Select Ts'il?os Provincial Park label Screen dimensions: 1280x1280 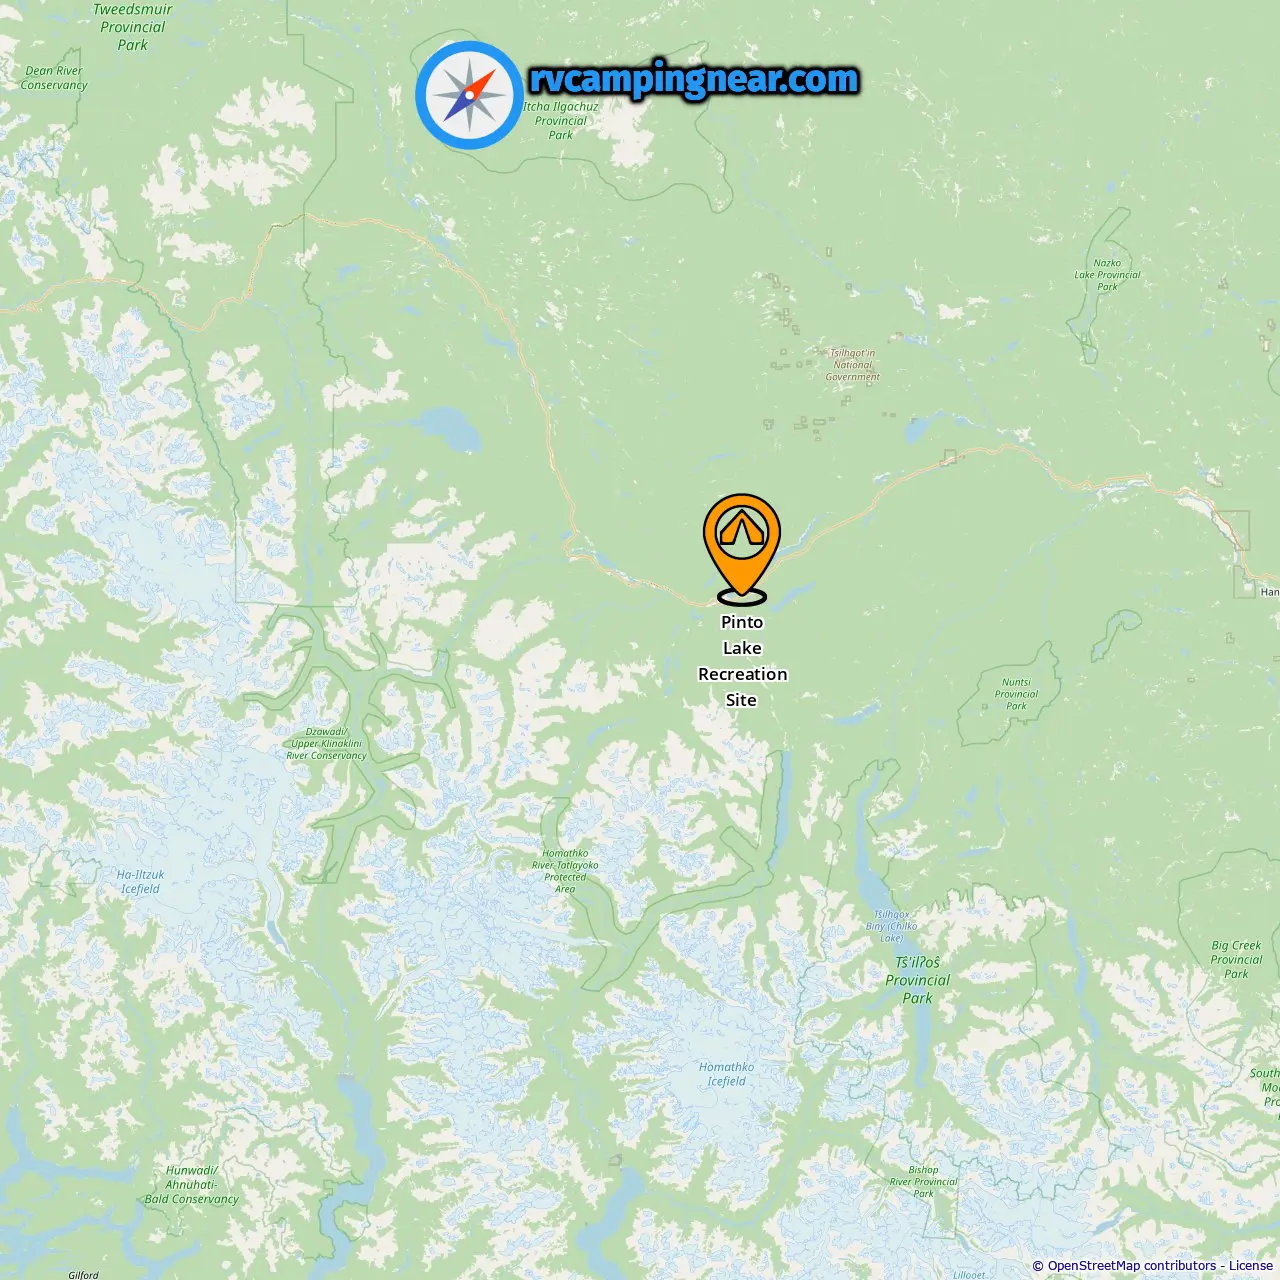click(917, 980)
